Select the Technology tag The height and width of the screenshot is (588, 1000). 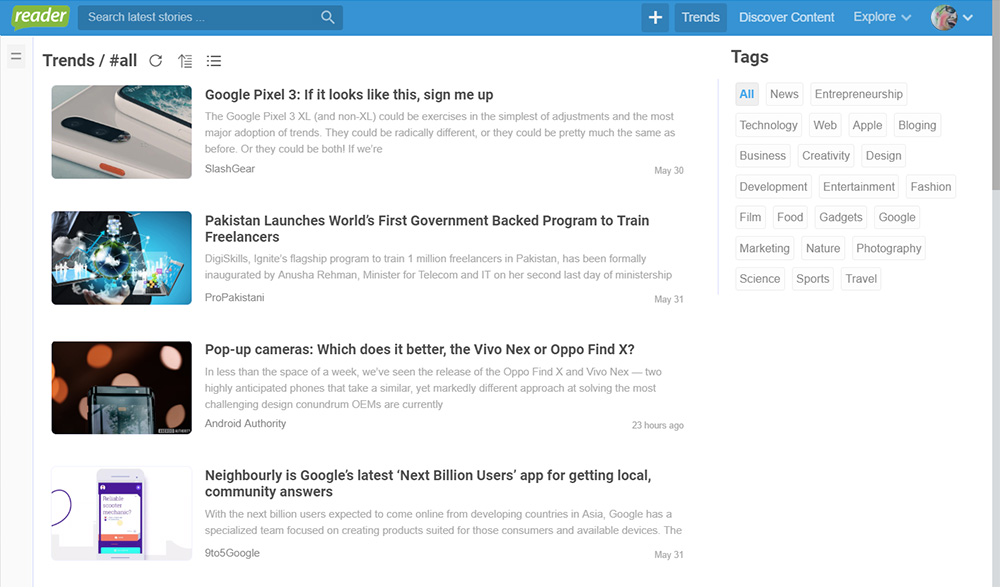click(x=768, y=125)
